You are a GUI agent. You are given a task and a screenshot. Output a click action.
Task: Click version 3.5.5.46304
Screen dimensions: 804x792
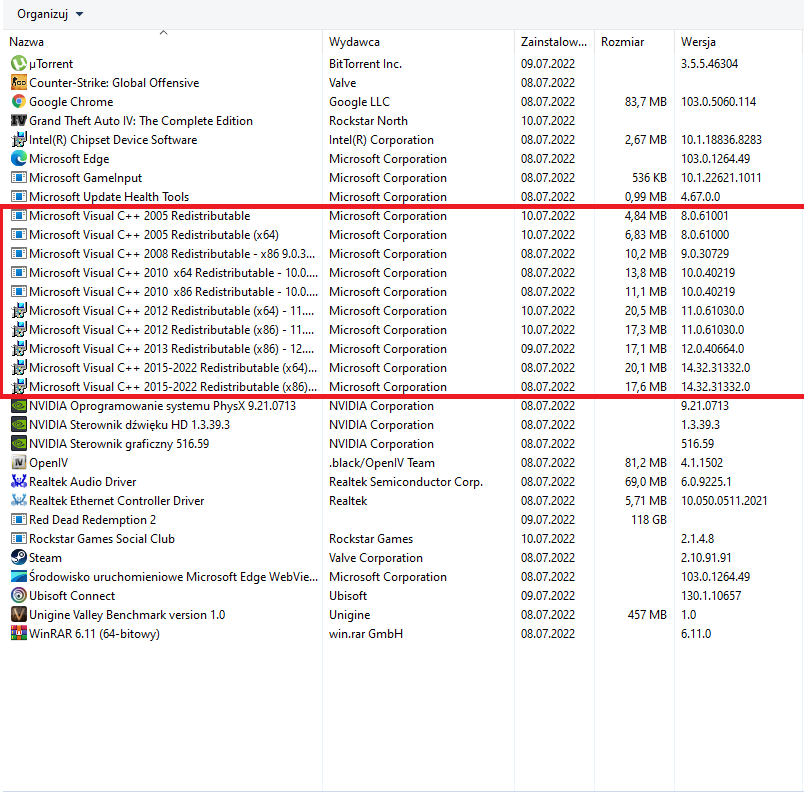point(709,64)
